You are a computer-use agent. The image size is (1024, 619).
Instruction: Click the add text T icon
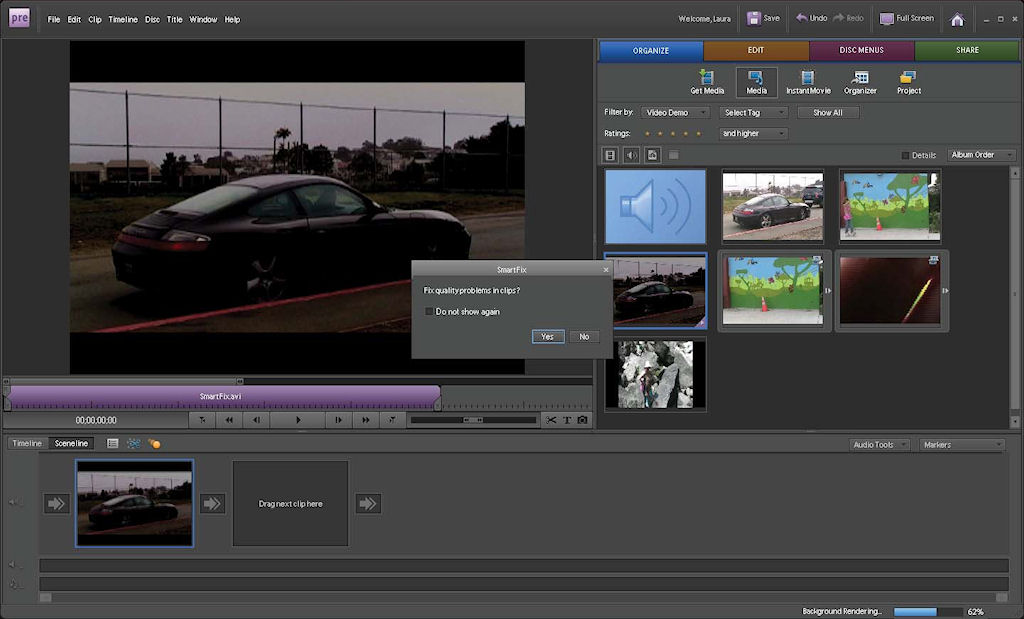(567, 420)
